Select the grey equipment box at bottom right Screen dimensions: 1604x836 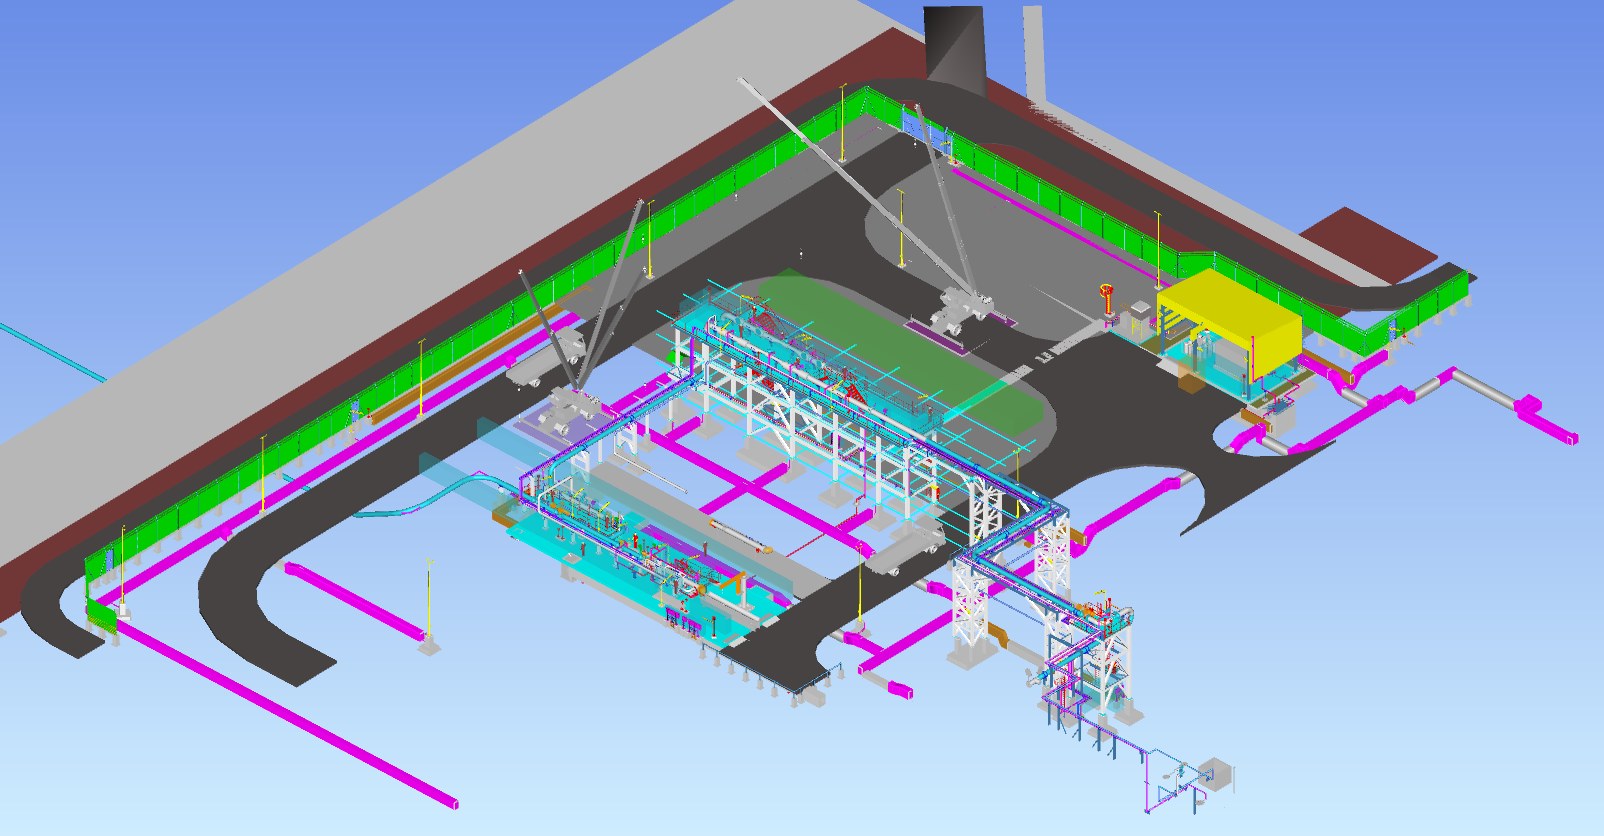click(1217, 774)
